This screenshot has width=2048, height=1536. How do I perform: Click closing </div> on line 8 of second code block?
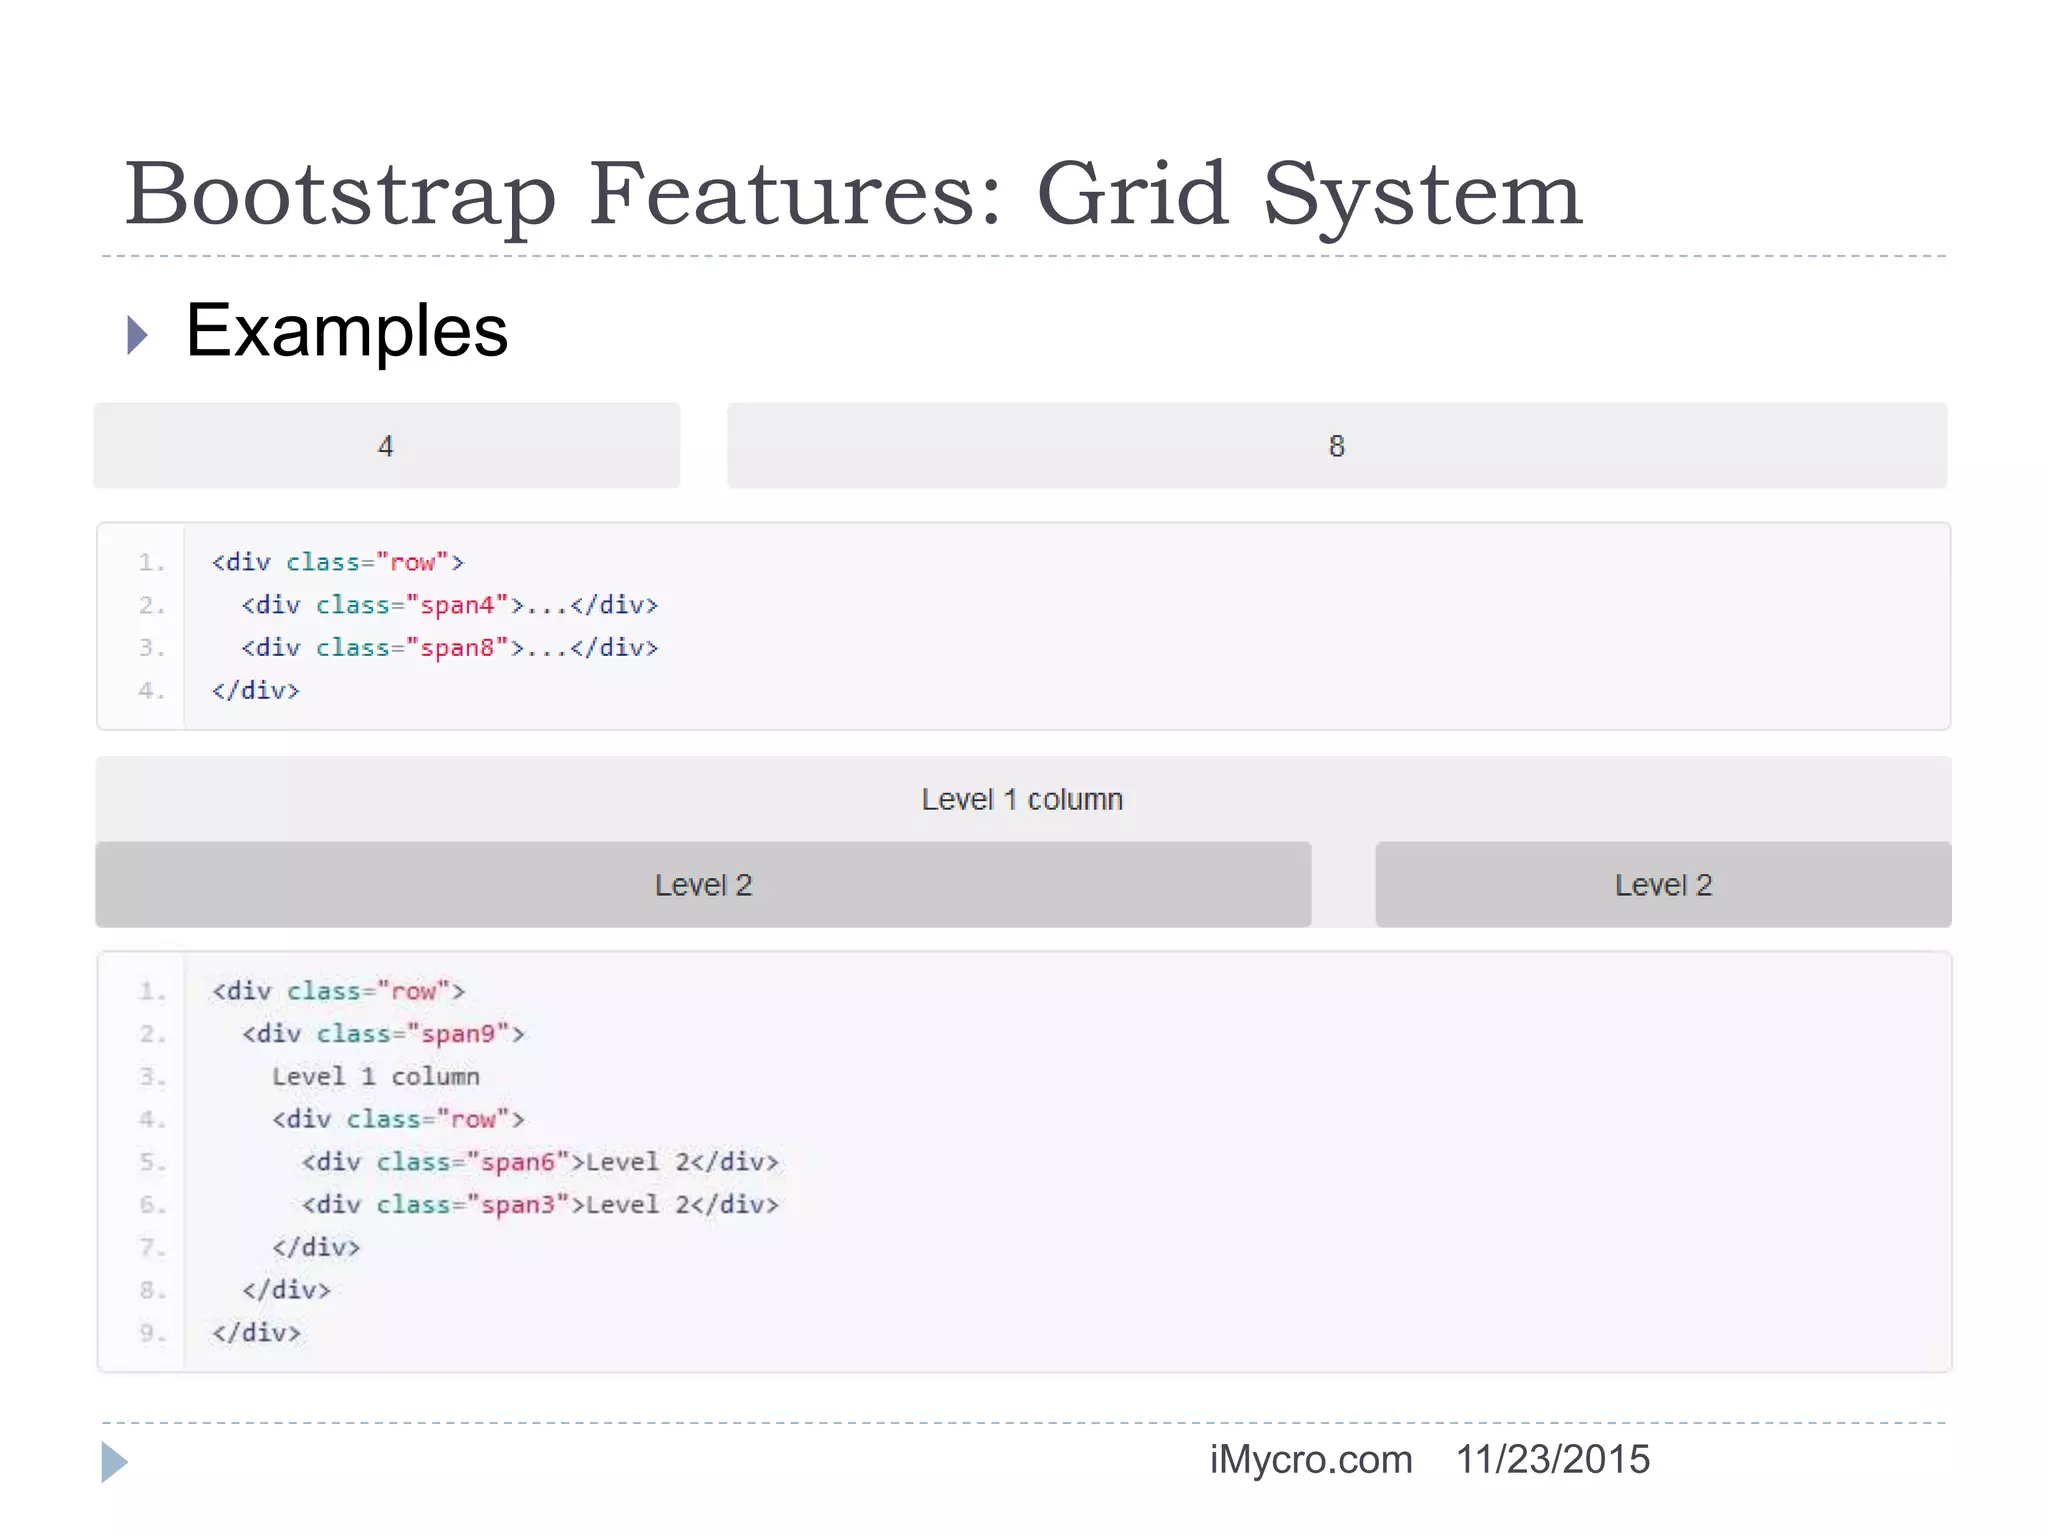[286, 1290]
